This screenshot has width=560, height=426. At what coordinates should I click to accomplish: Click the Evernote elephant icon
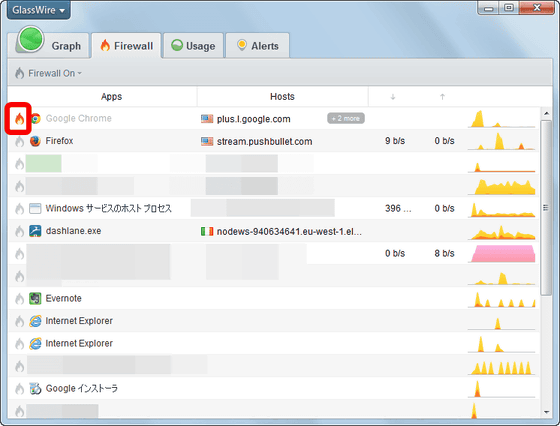tap(35, 299)
